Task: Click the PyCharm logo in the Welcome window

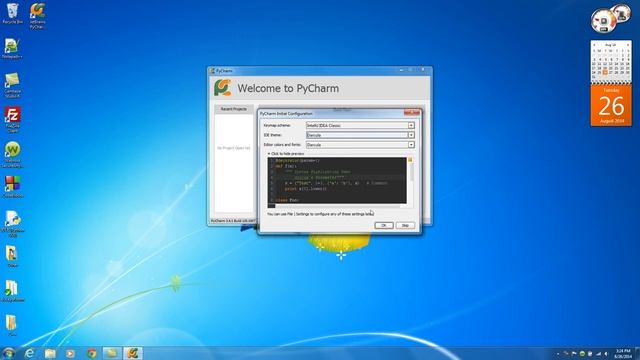Action: coord(223,88)
